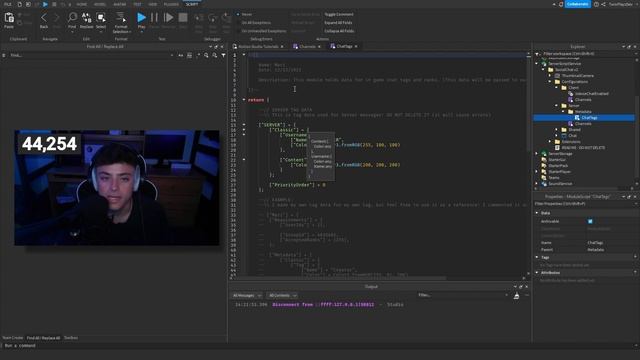The height and width of the screenshot is (360, 640).
Task: Click the Paste clipboard icon
Action: tap(9, 18)
